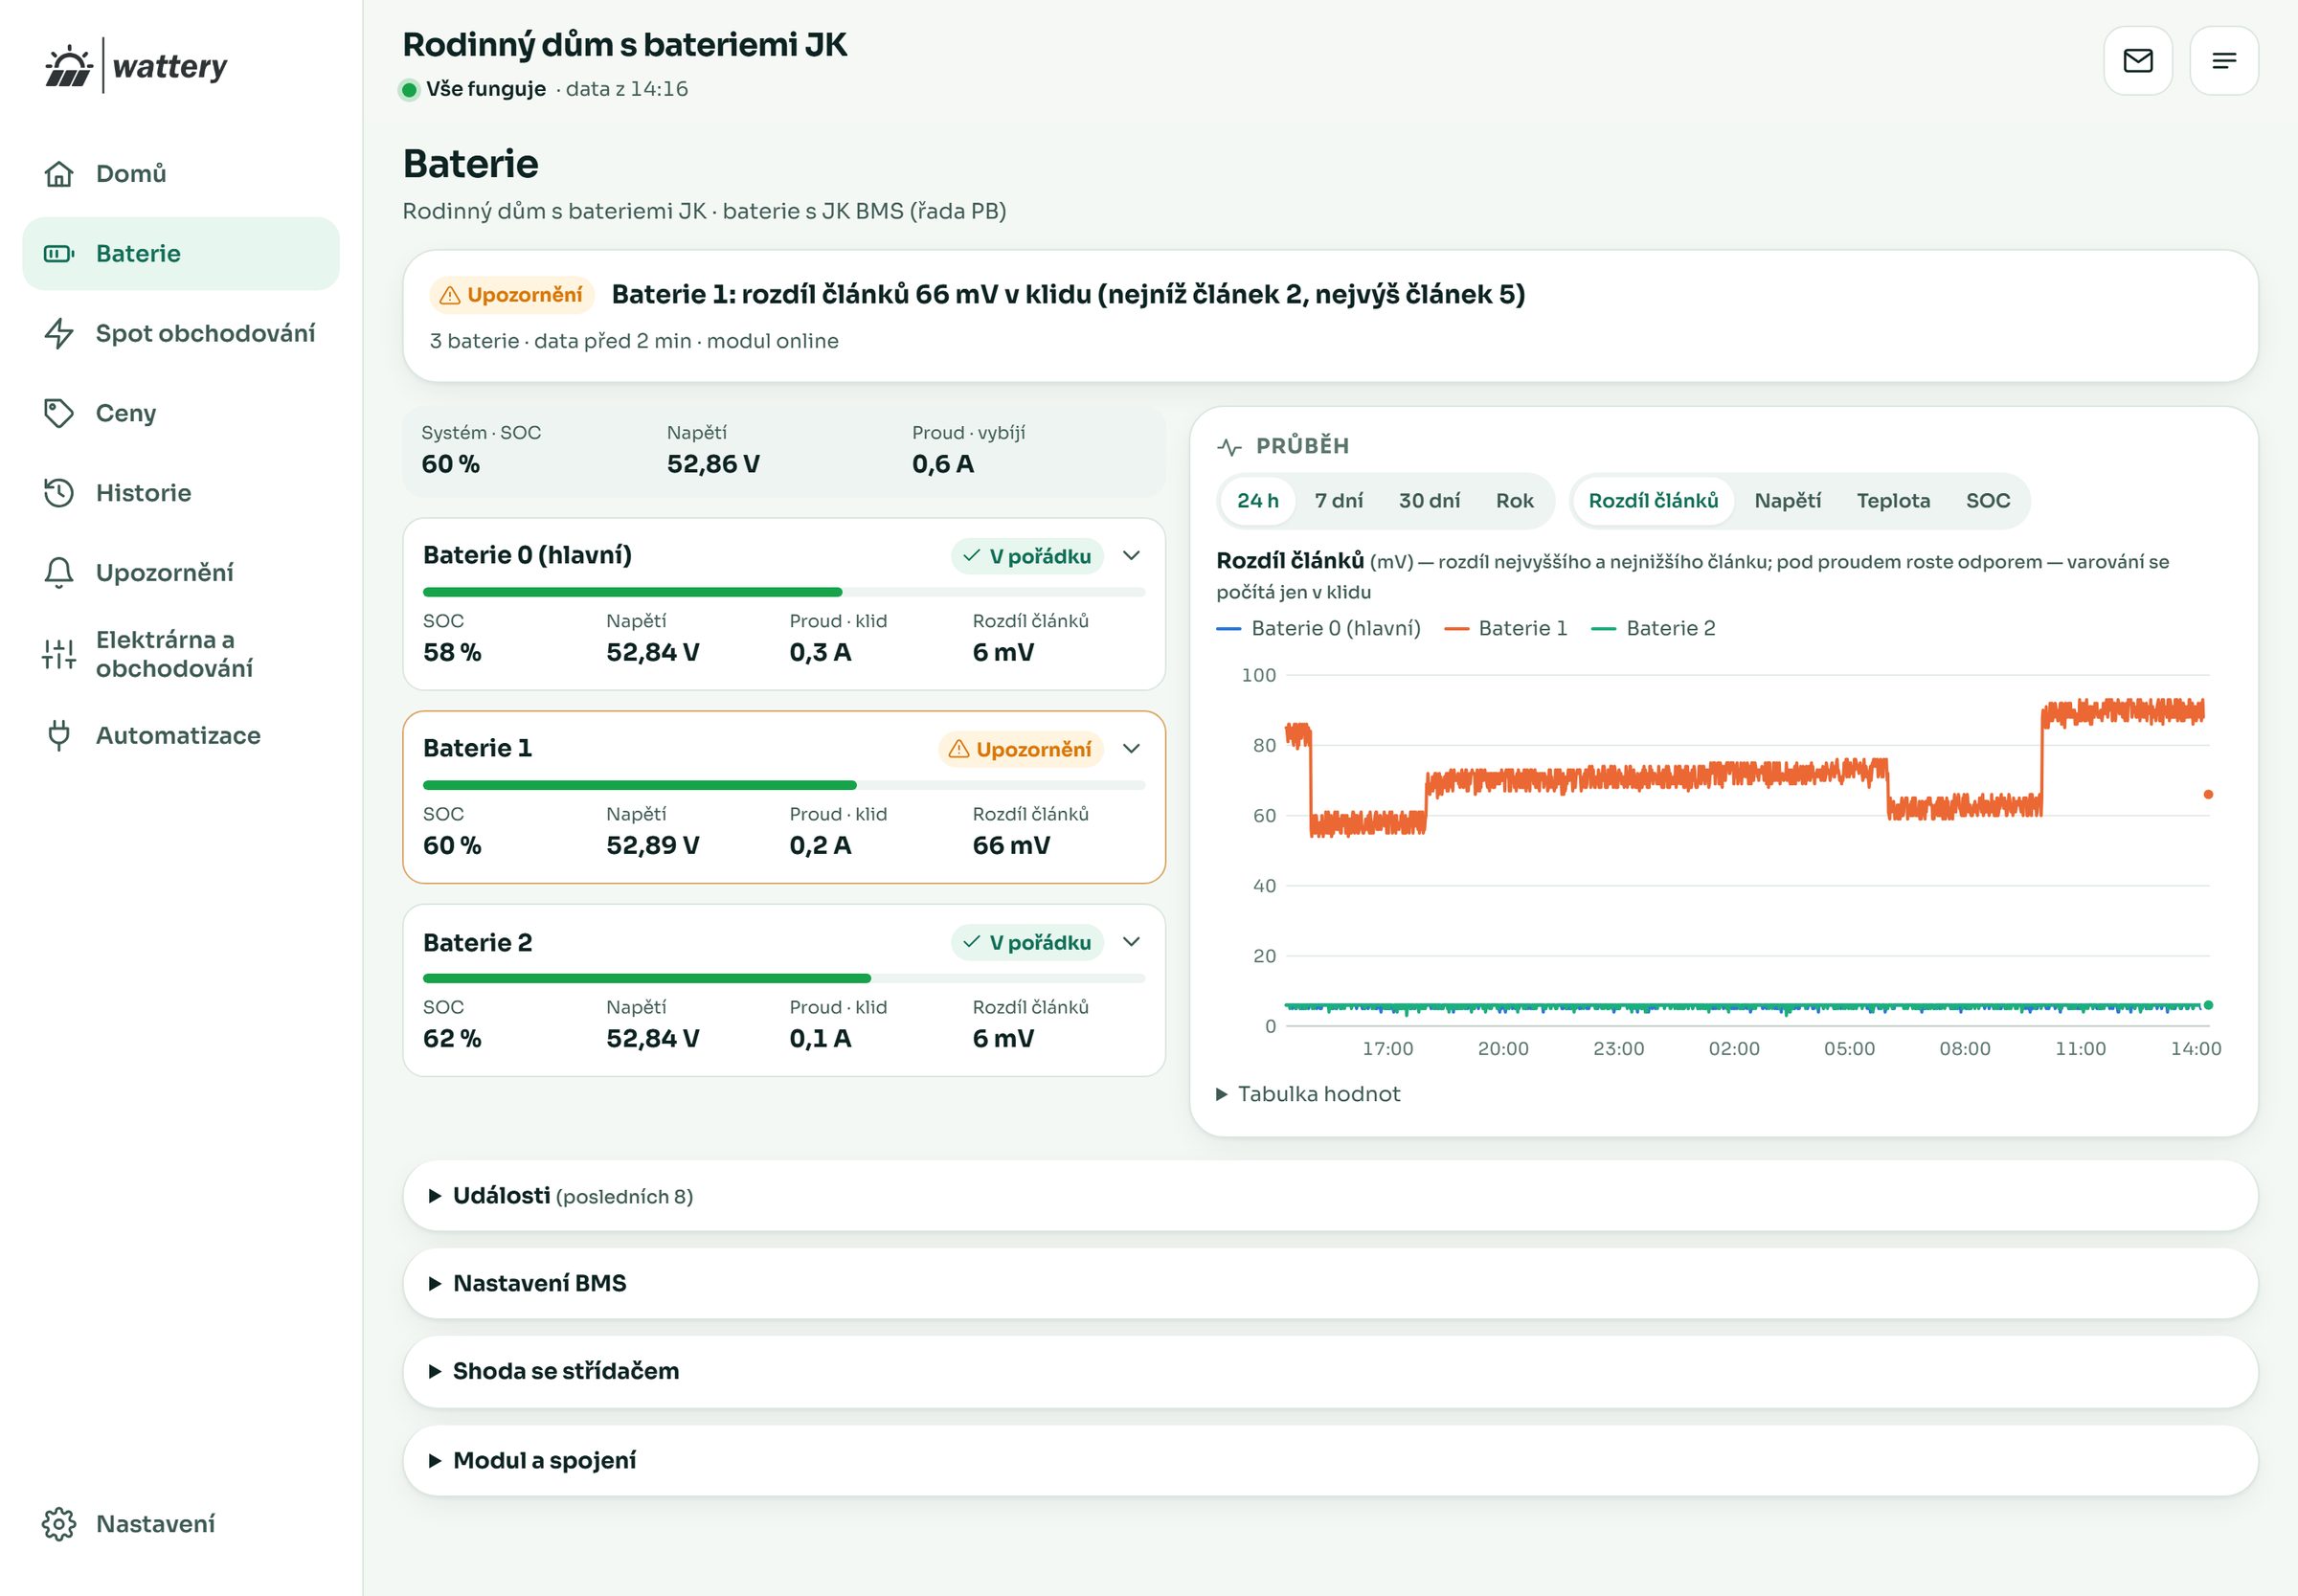Click the warning triangle in the alert banner

(450, 295)
